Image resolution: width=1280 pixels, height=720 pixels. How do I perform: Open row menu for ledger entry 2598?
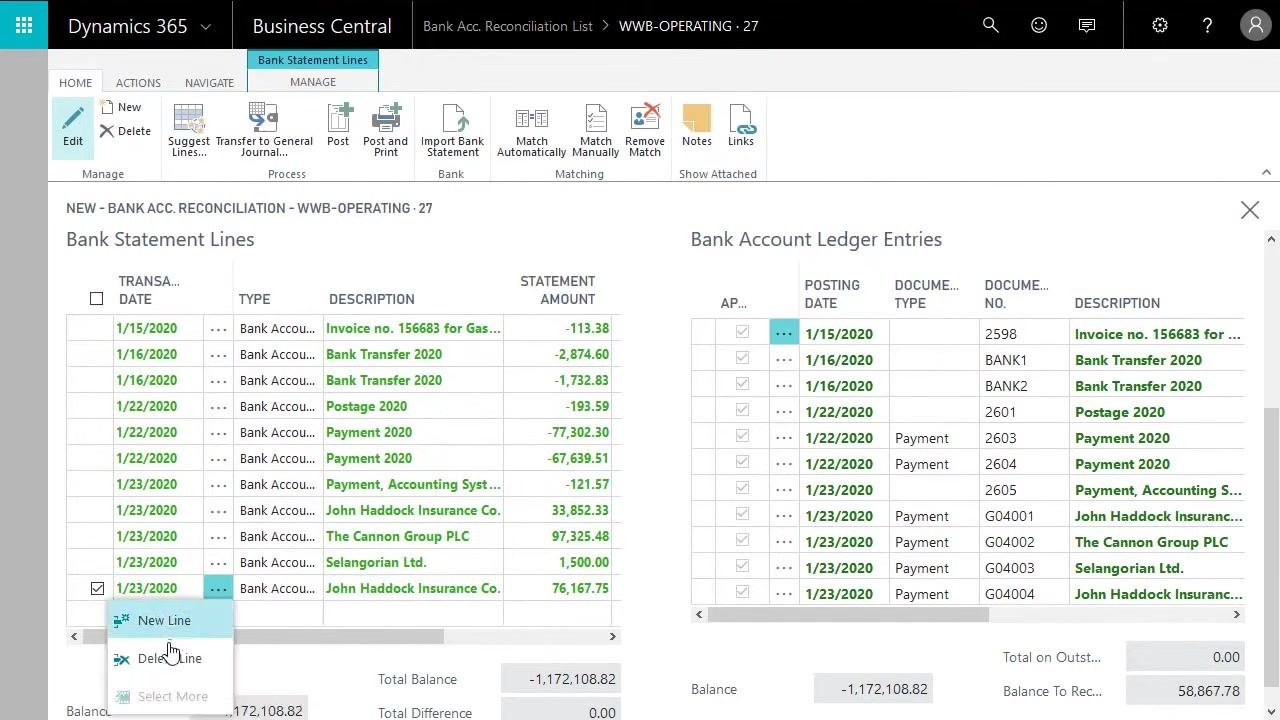pyautogui.click(x=784, y=333)
